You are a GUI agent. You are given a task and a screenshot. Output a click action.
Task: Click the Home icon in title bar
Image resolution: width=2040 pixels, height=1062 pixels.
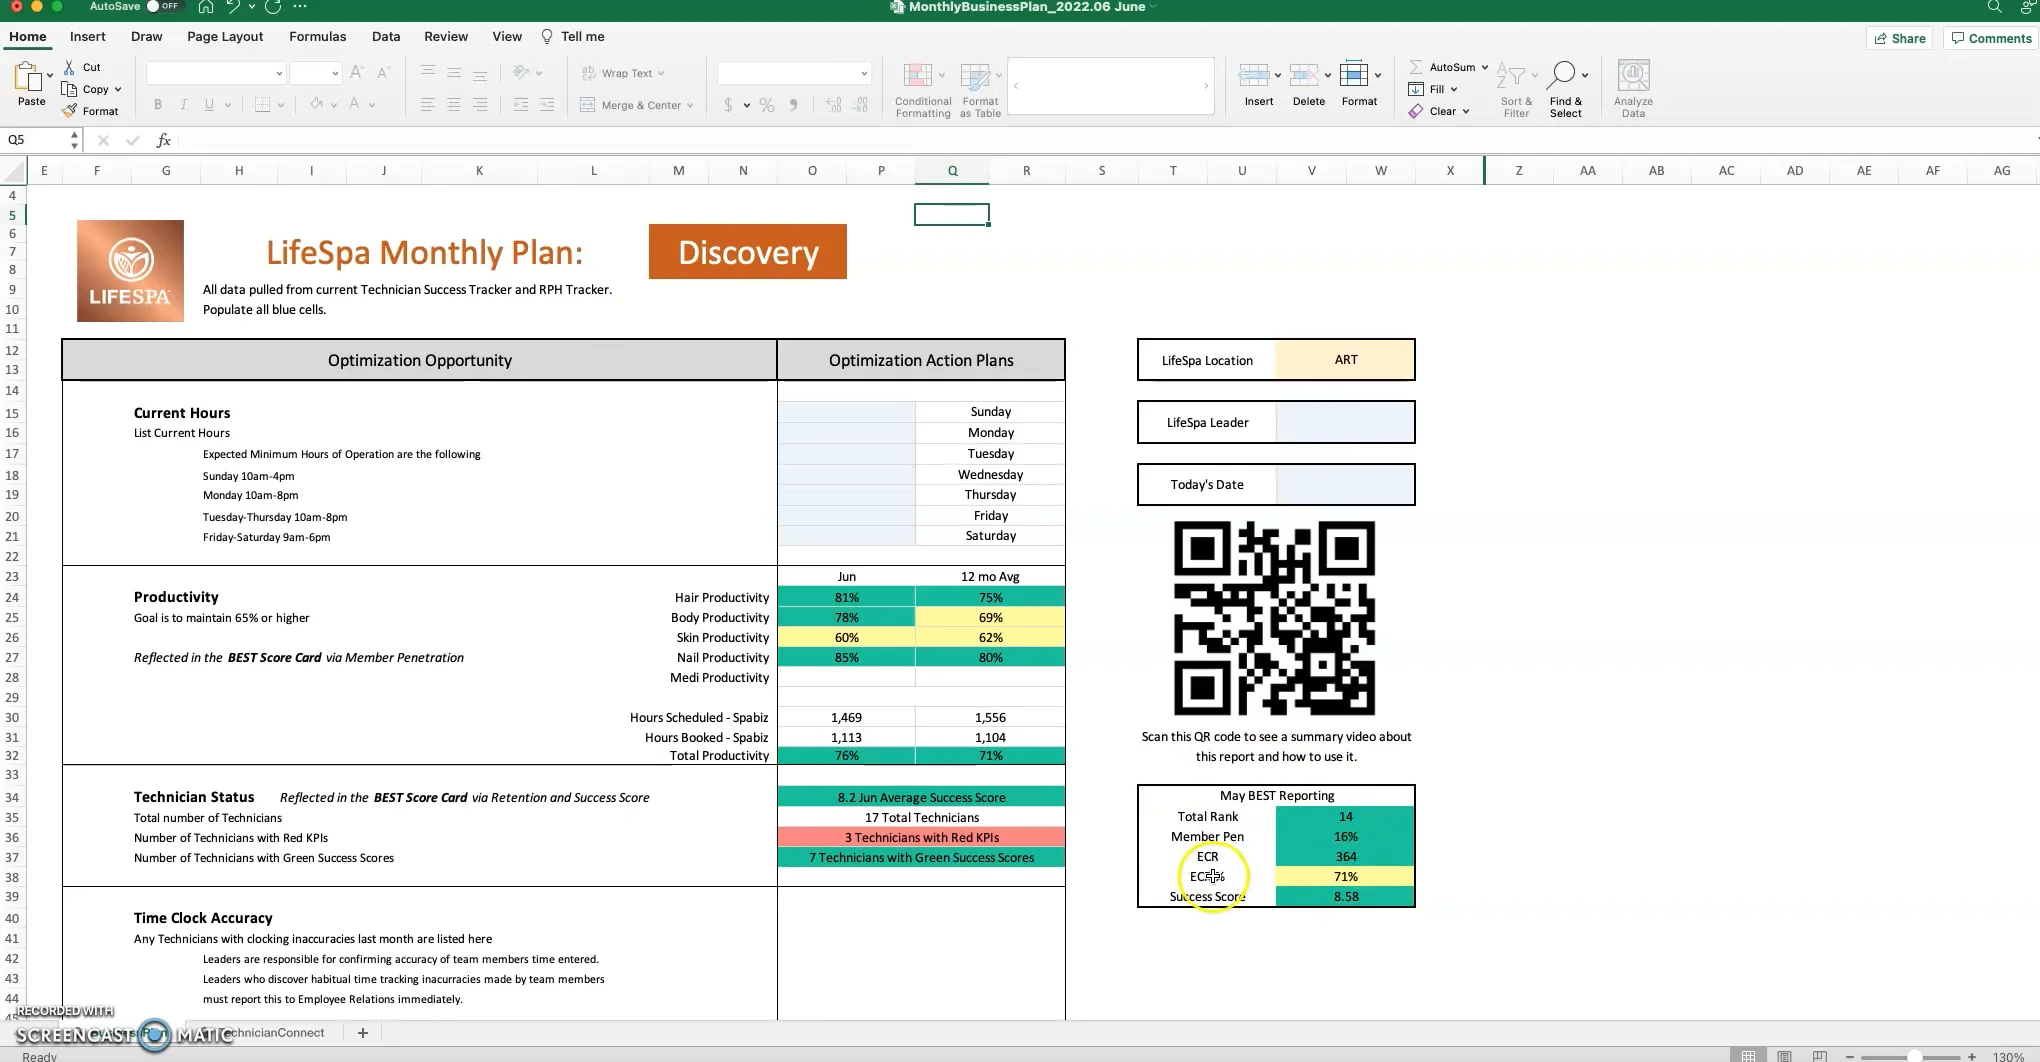tap(205, 7)
